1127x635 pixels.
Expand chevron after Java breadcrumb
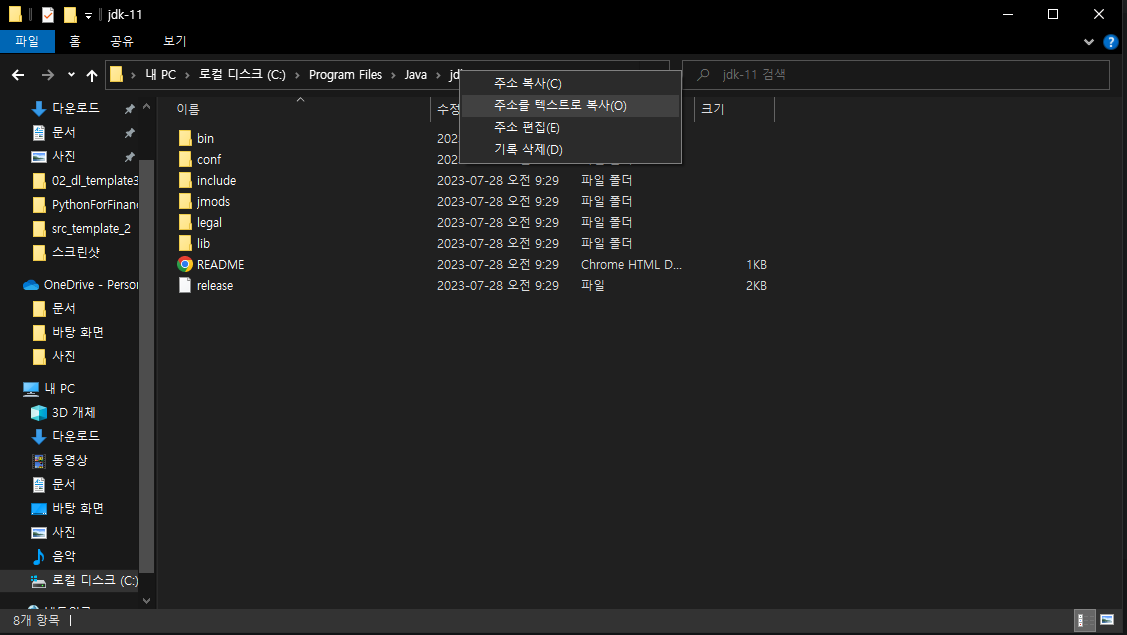click(x=438, y=75)
